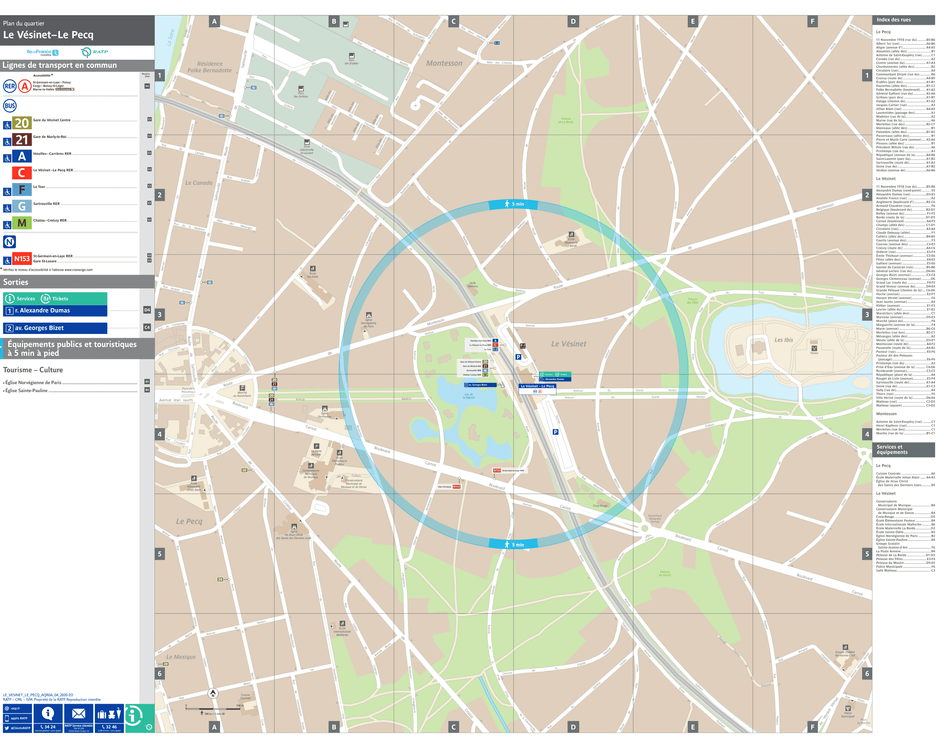Click the RER A line badge
This screenshot has width=944, height=748.
24,86
